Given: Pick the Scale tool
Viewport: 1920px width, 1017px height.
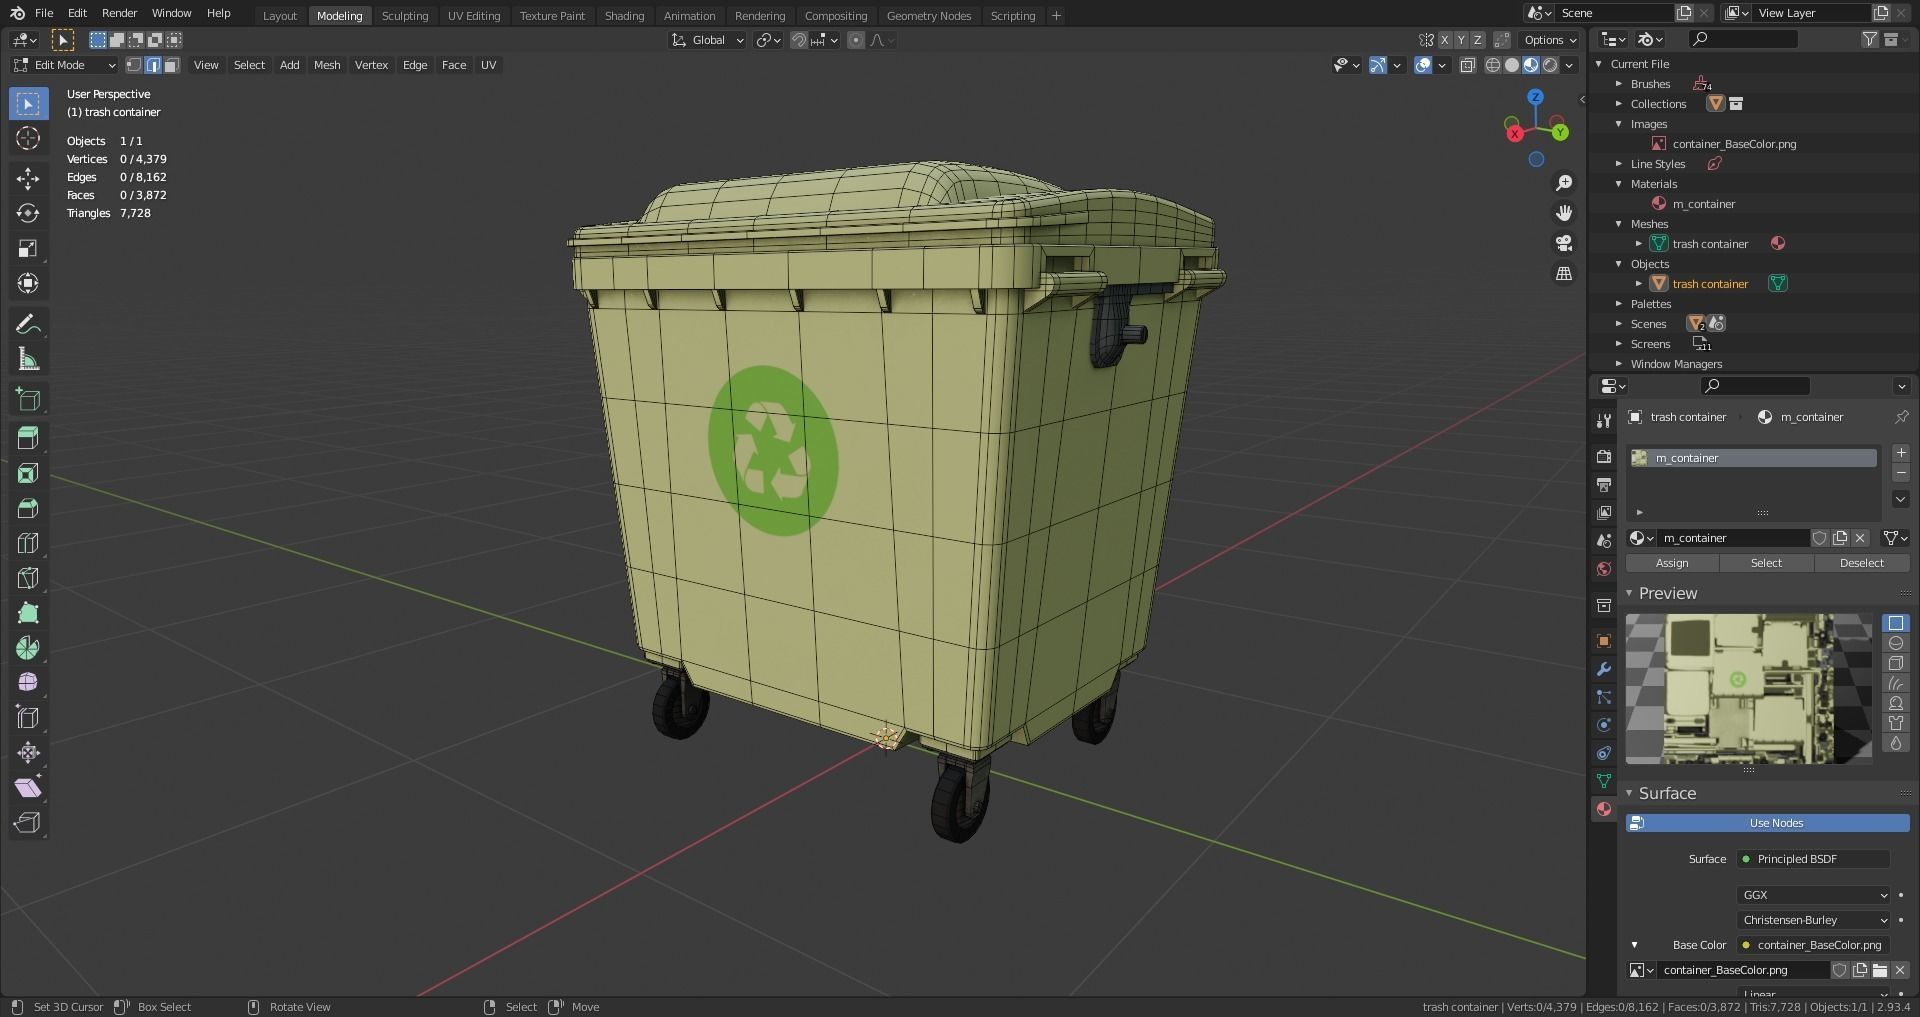Looking at the screenshot, I should tap(28, 248).
